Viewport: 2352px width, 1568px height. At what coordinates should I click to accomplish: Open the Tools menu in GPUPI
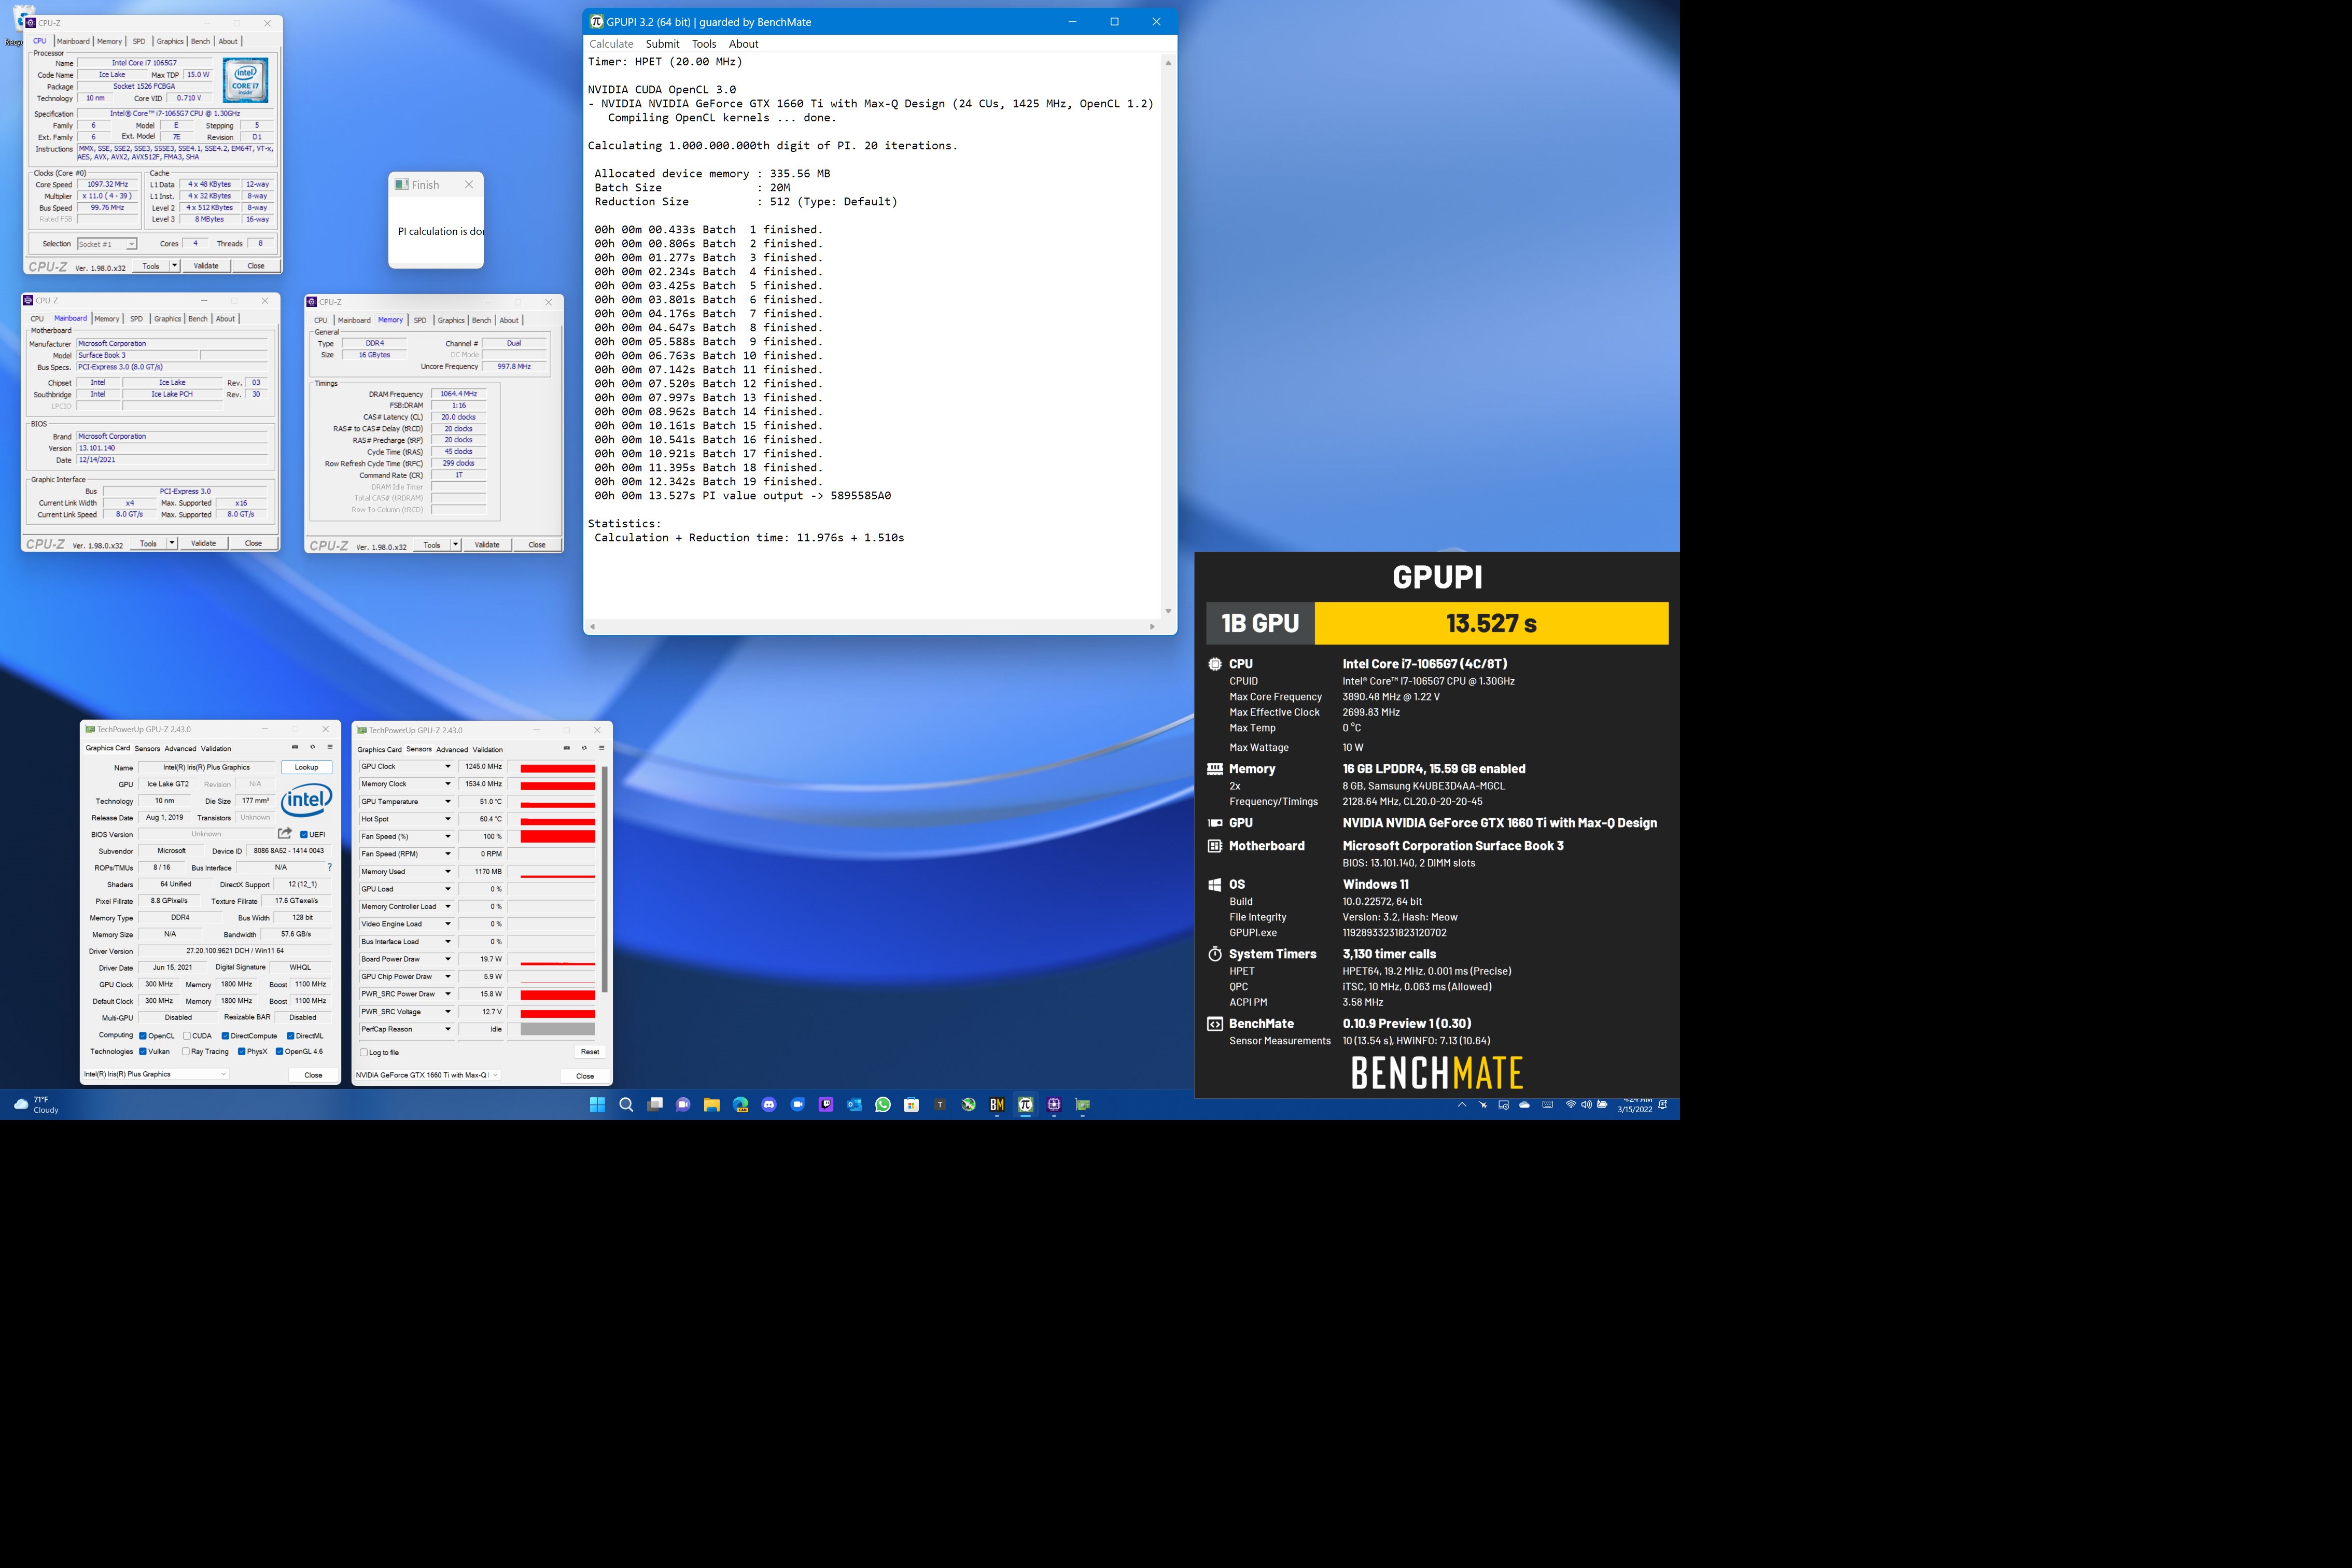point(704,44)
